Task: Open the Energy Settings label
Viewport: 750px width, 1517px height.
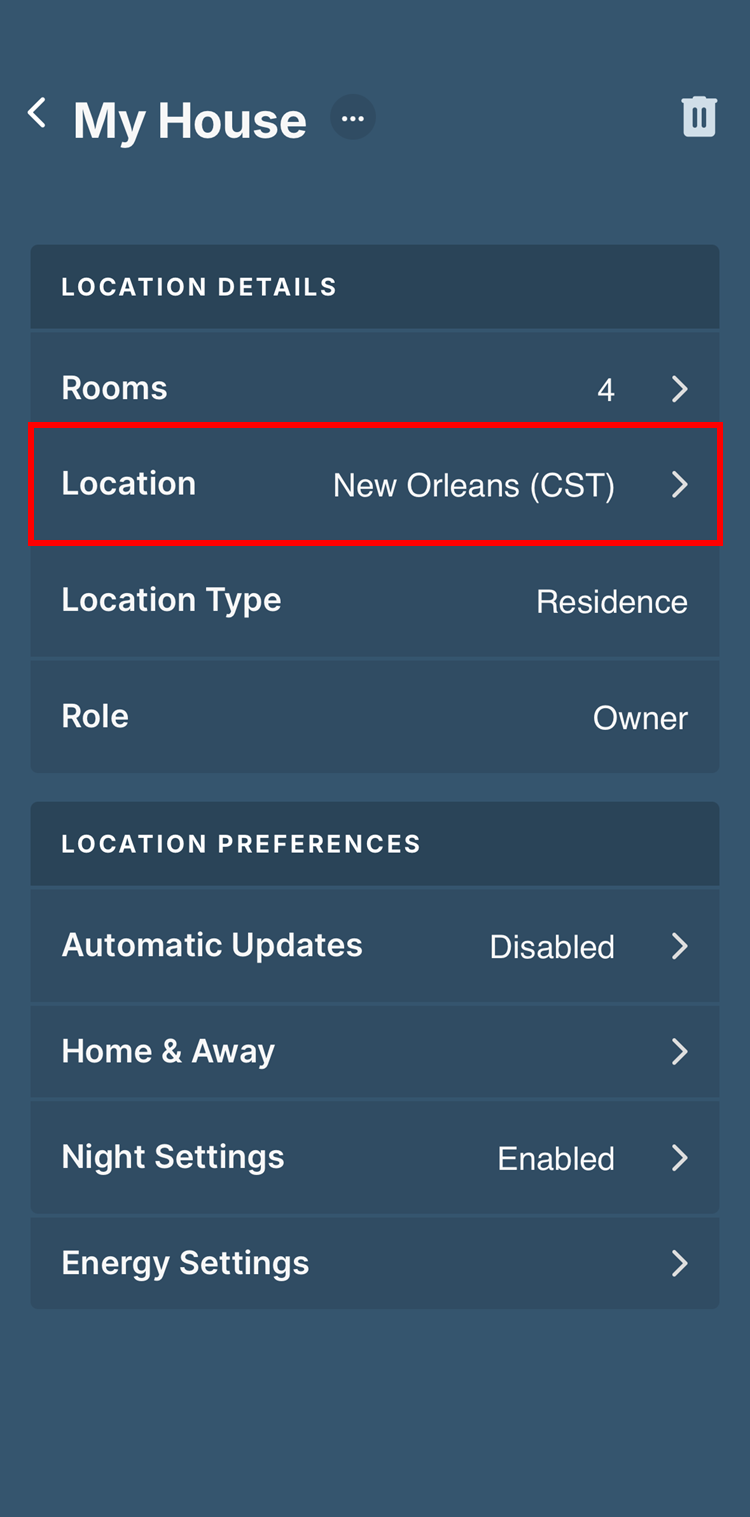Action: click(185, 1263)
